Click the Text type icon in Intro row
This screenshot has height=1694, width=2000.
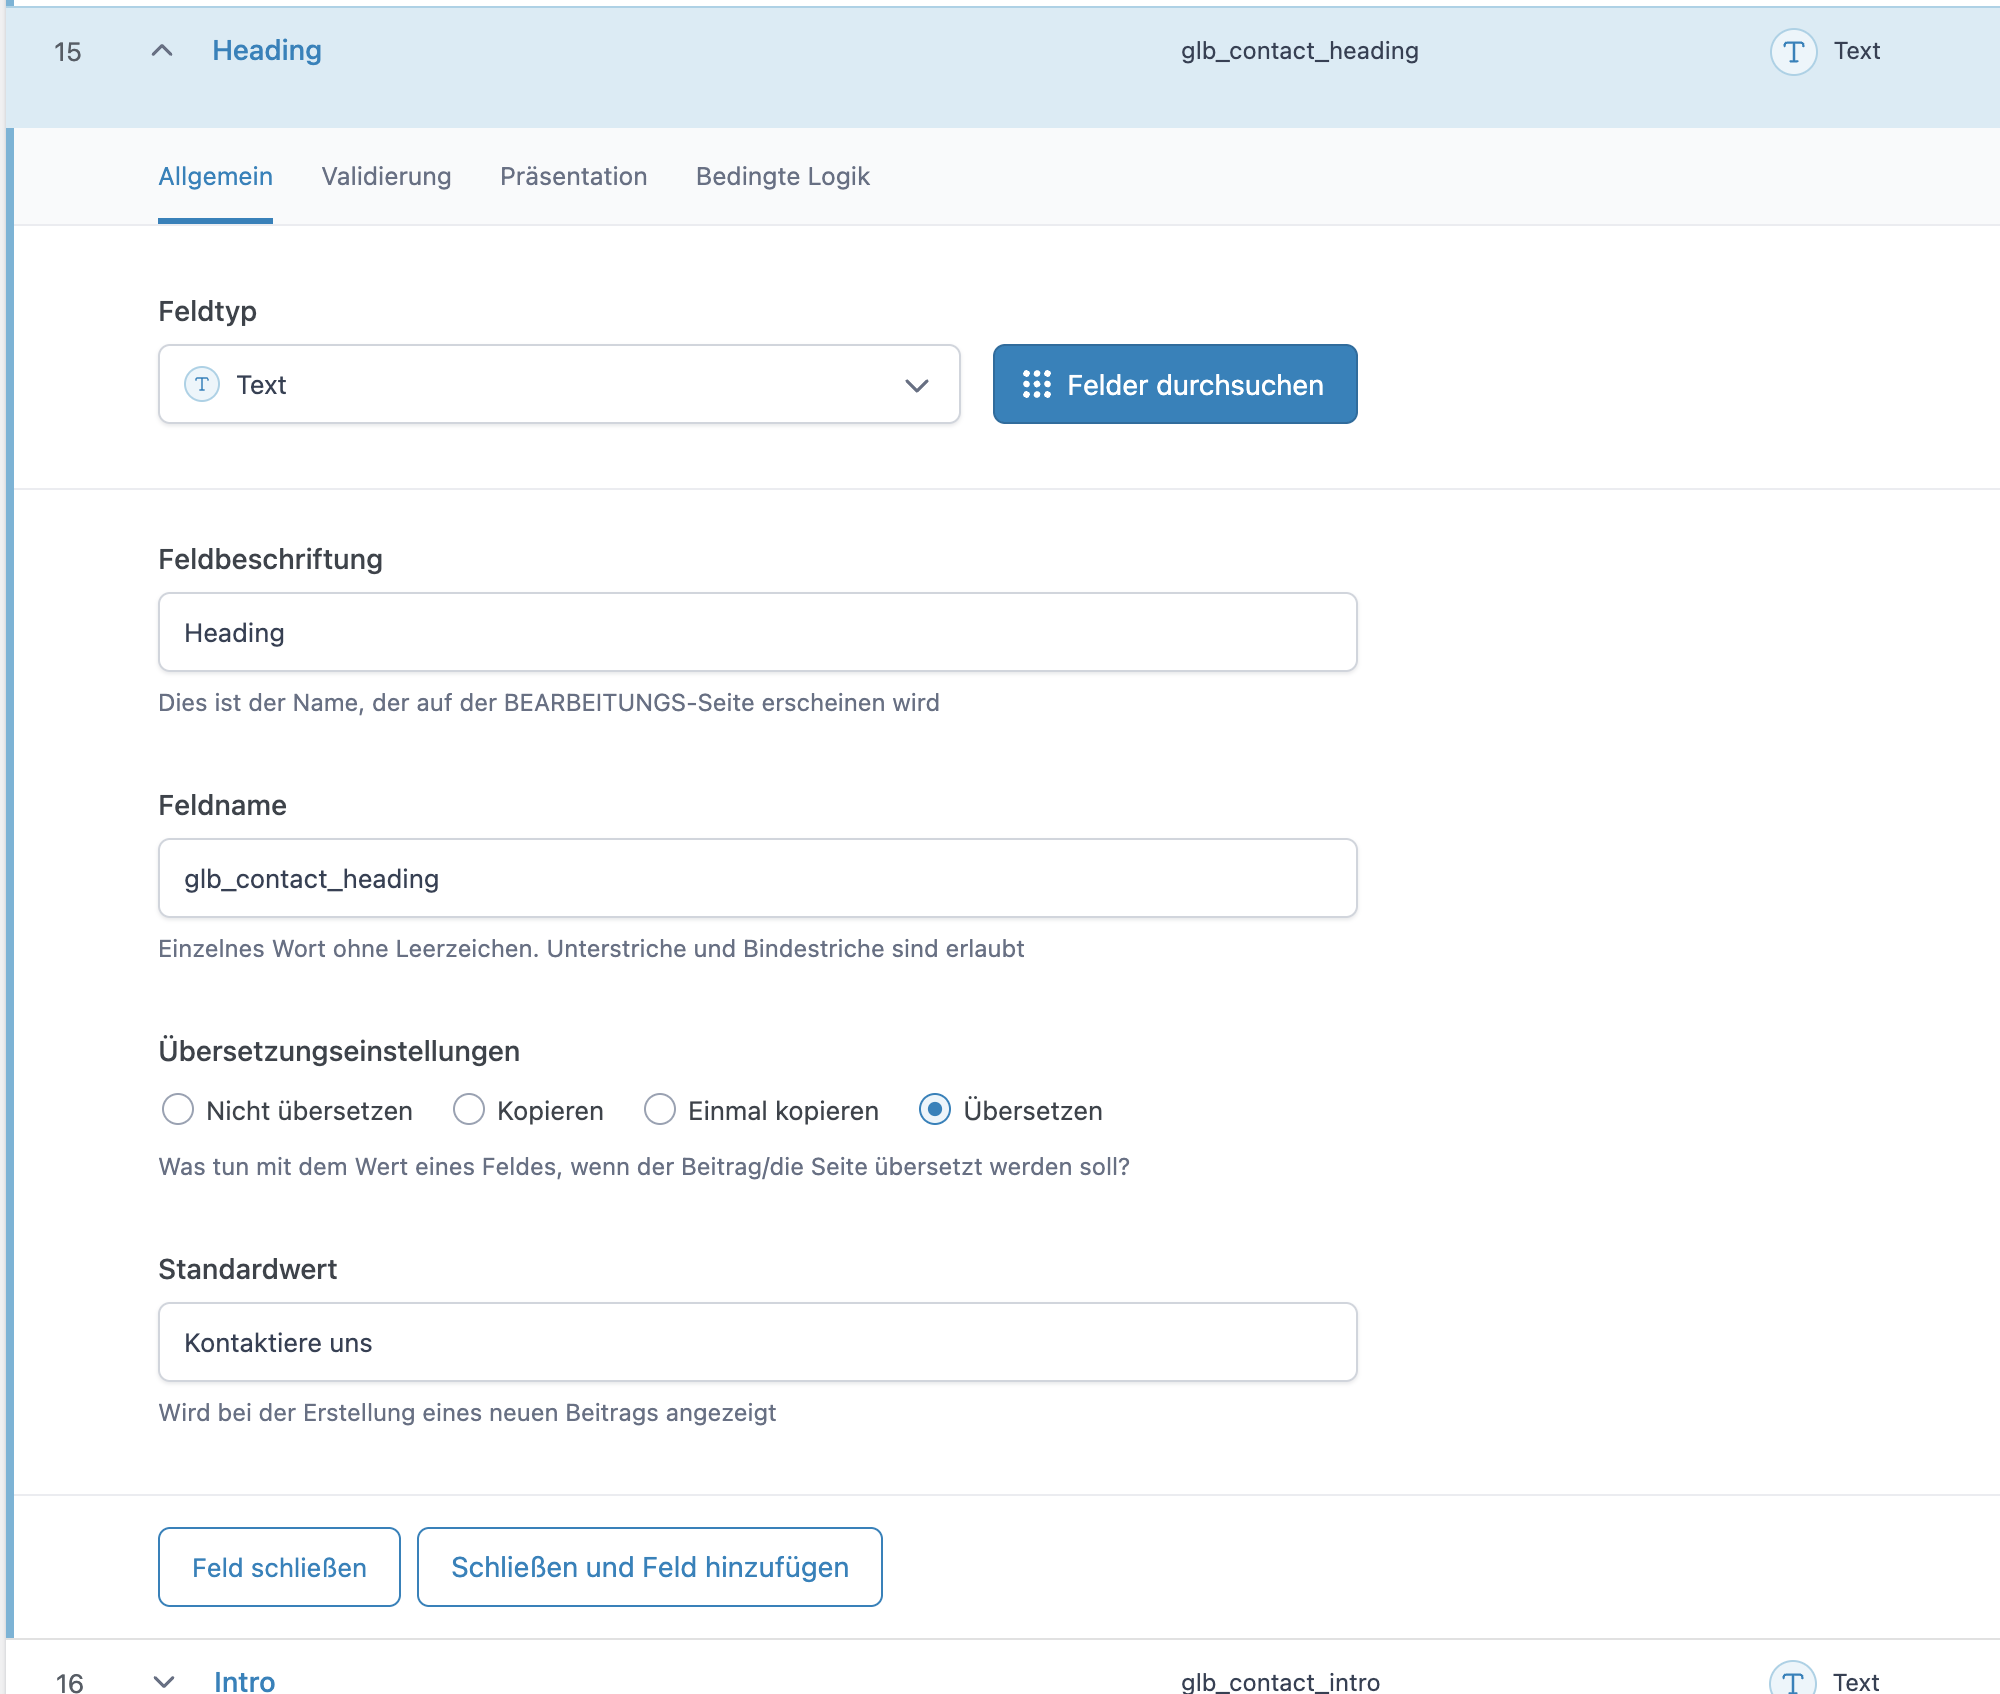click(x=1792, y=1681)
